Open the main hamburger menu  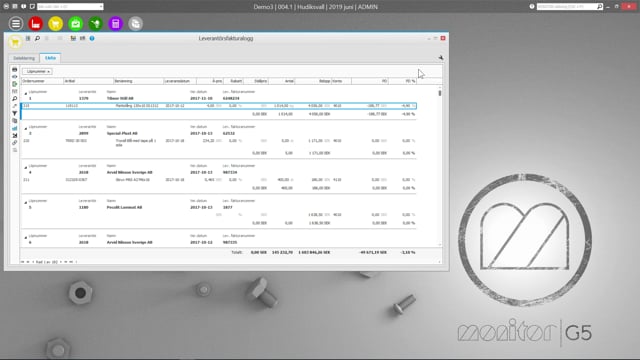click(x=16, y=24)
